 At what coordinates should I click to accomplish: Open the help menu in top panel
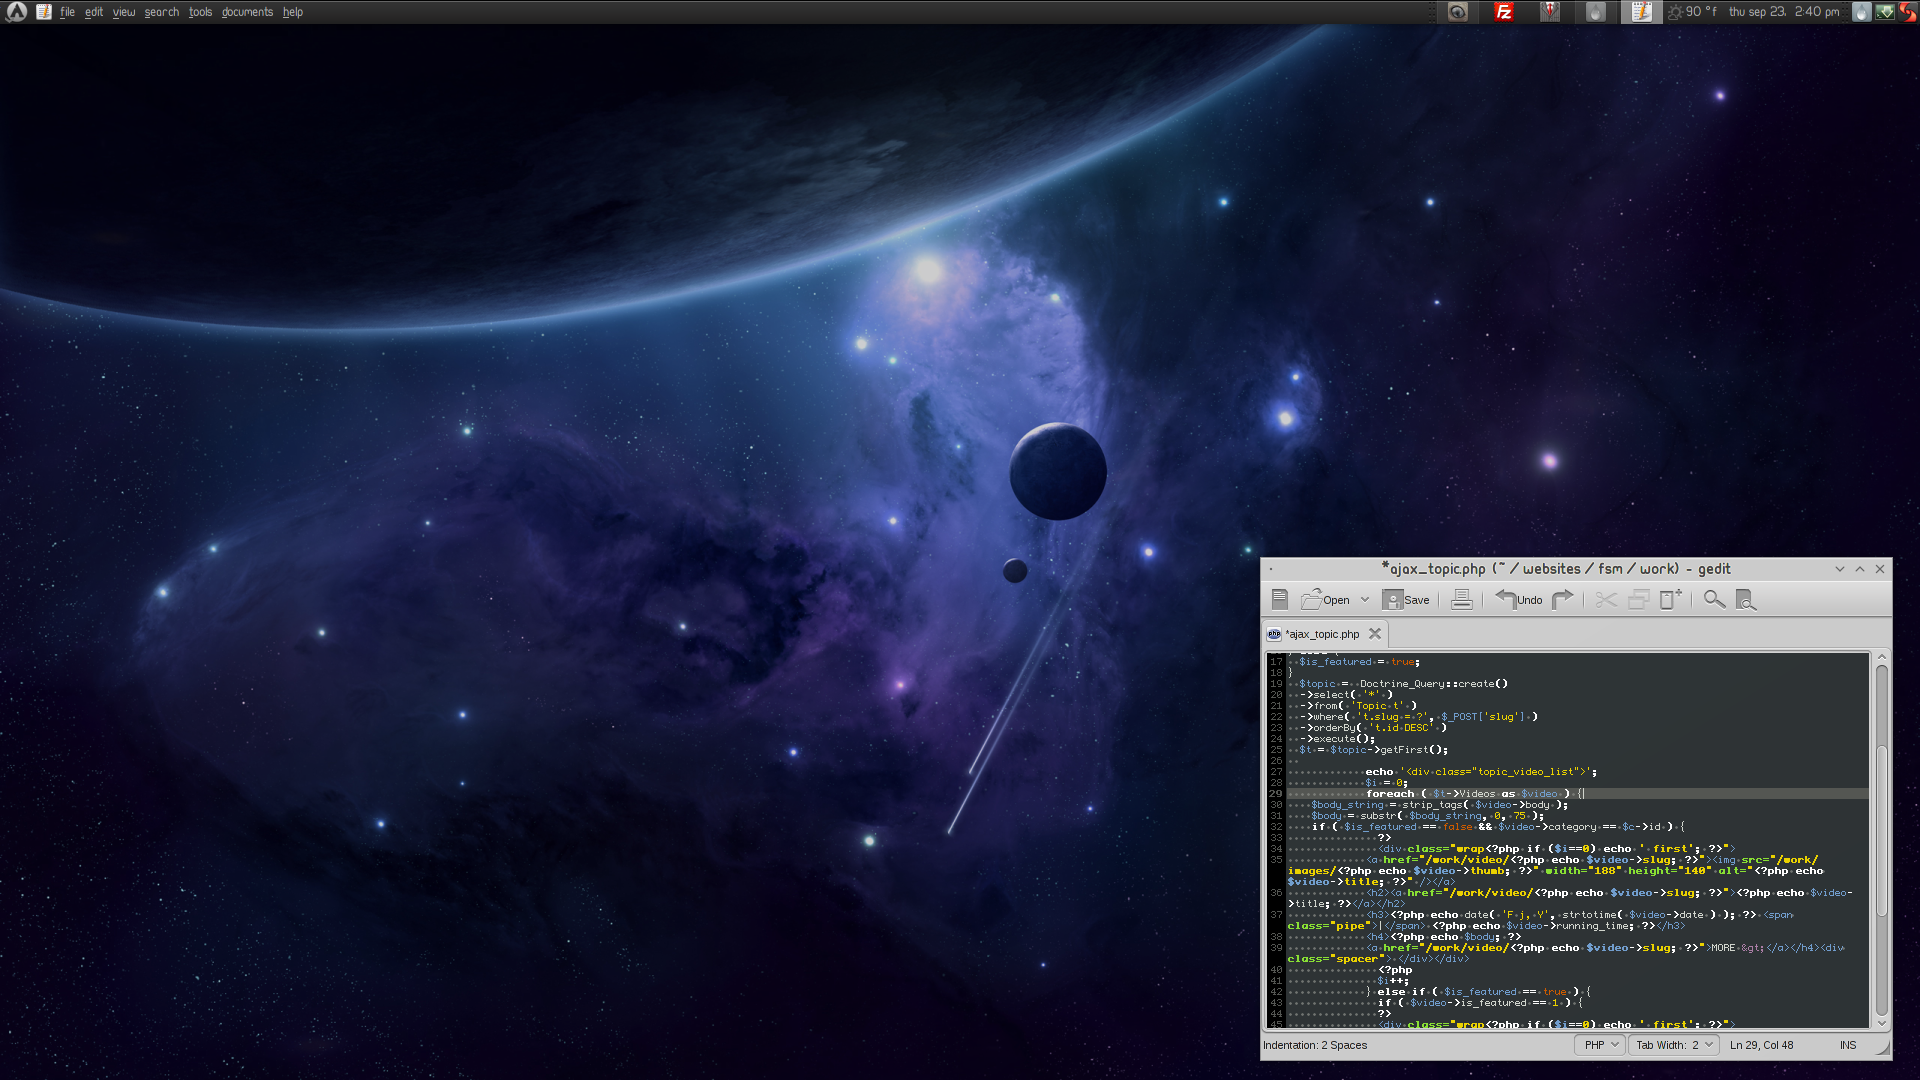pyautogui.click(x=292, y=12)
